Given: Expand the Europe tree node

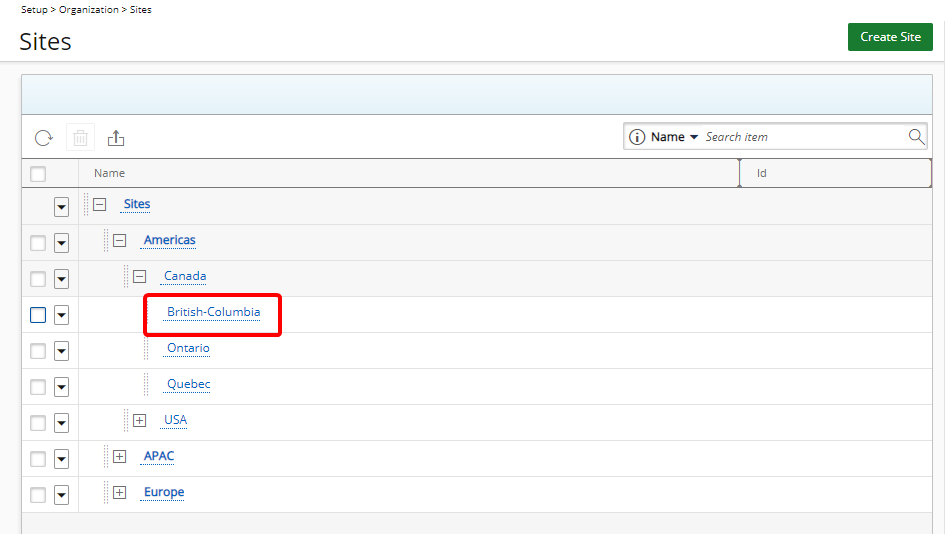Looking at the screenshot, I should coord(120,492).
